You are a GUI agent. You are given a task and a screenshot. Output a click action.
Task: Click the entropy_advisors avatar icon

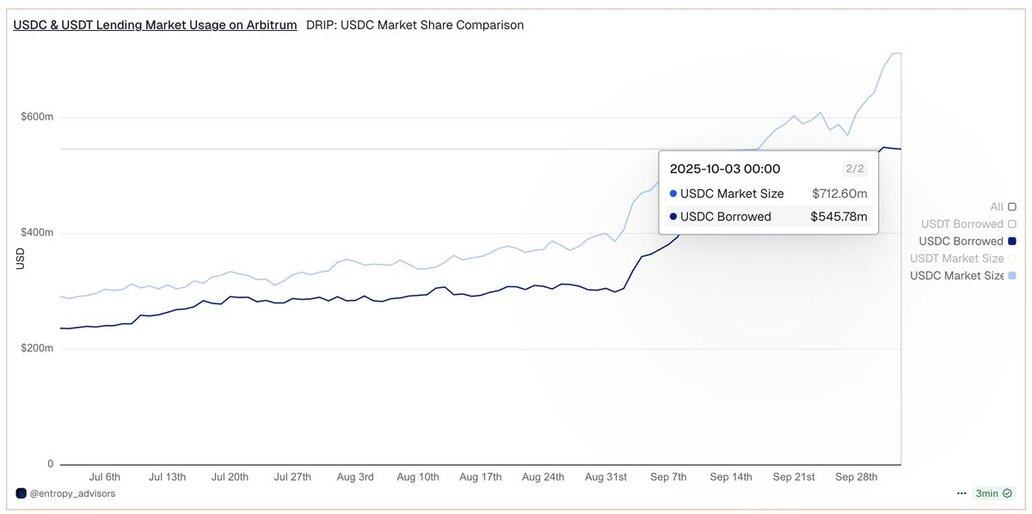click(21, 493)
